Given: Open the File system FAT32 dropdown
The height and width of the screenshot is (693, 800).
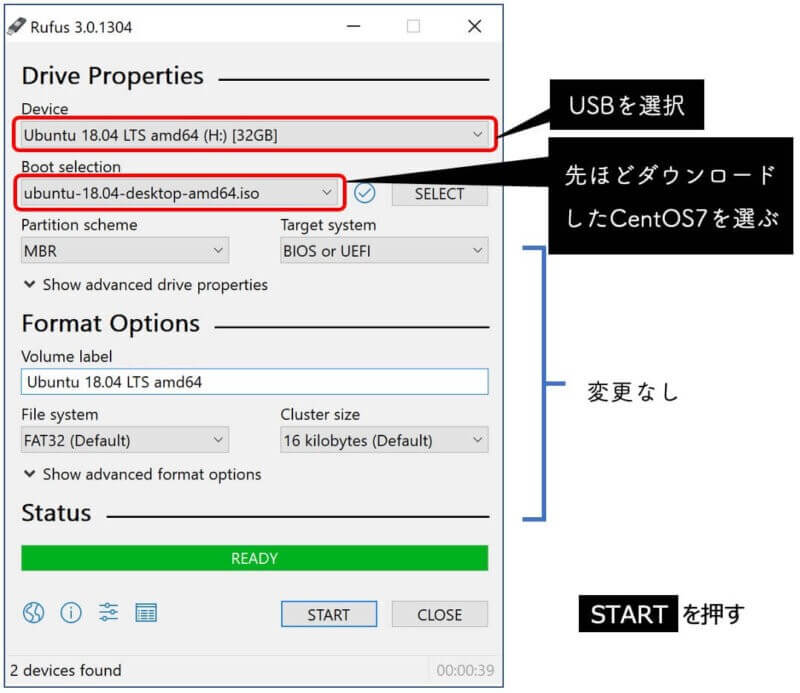Looking at the screenshot, I should (125, 440).
